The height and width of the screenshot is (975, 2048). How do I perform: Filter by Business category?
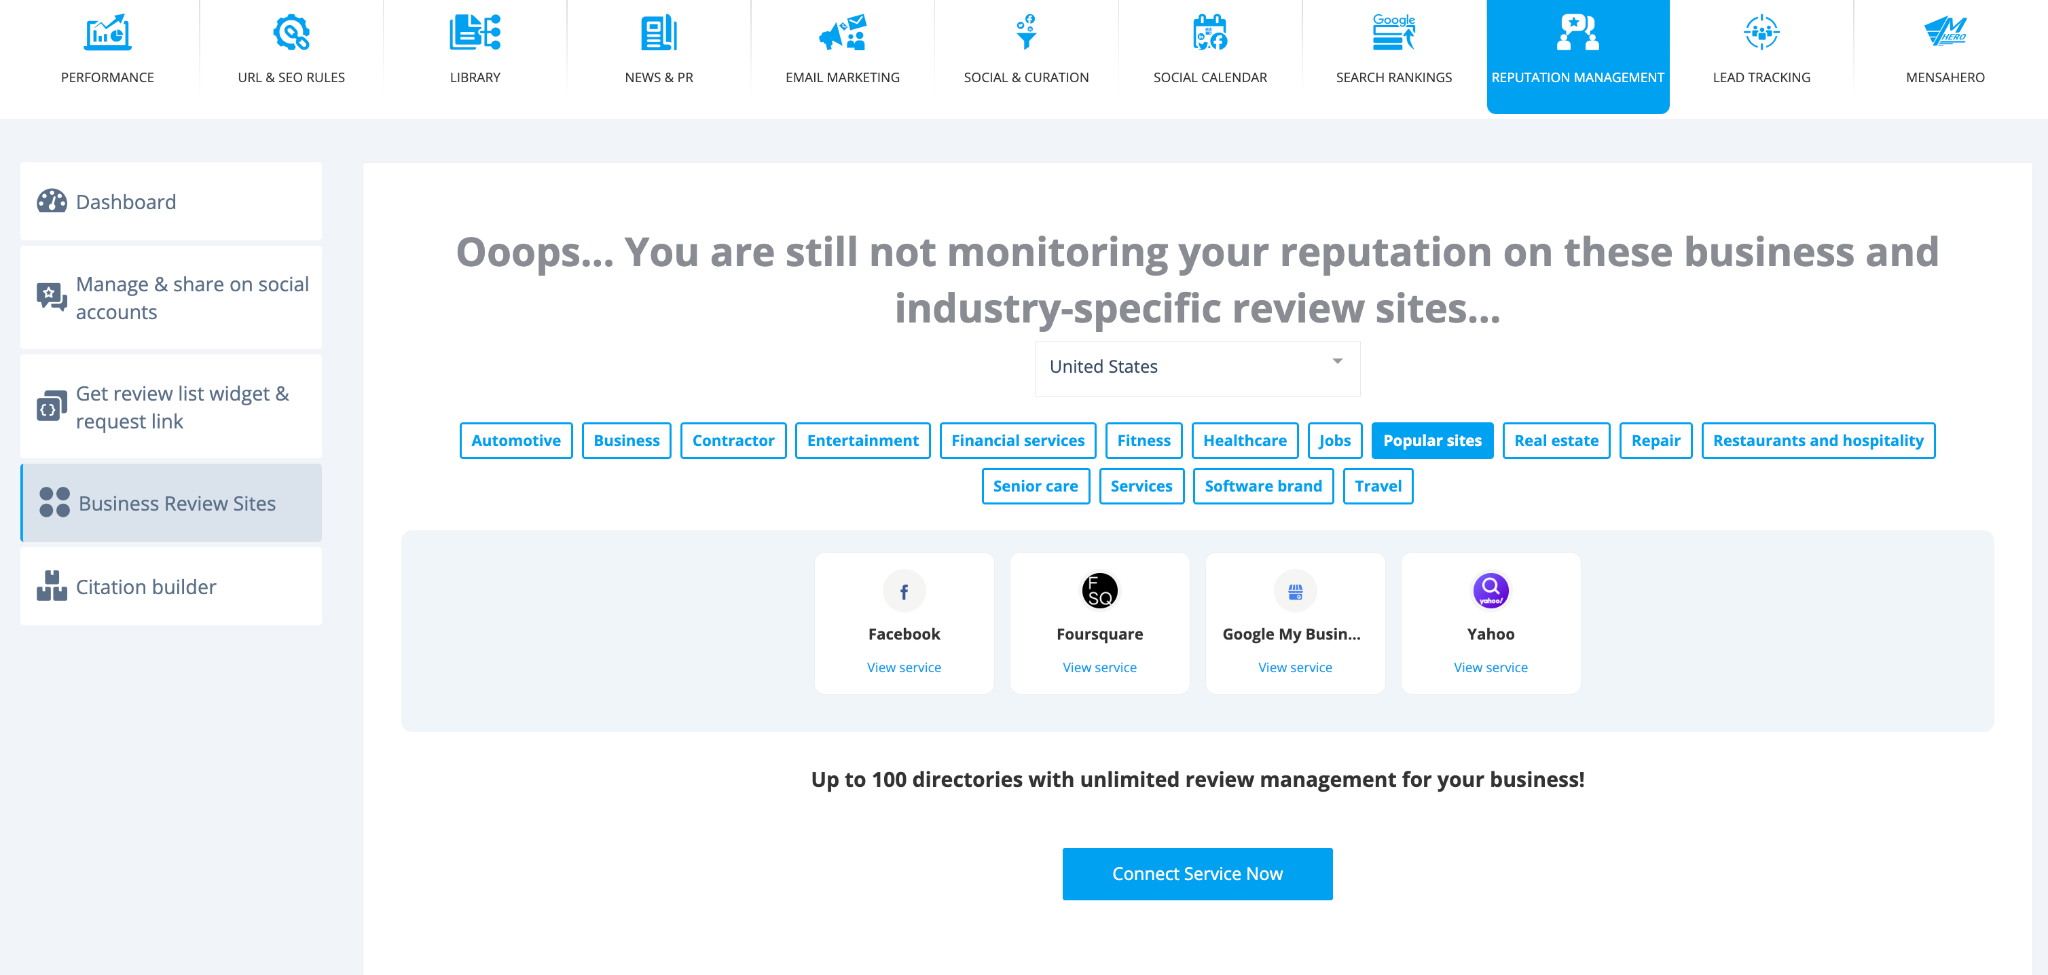click(627, 441)
